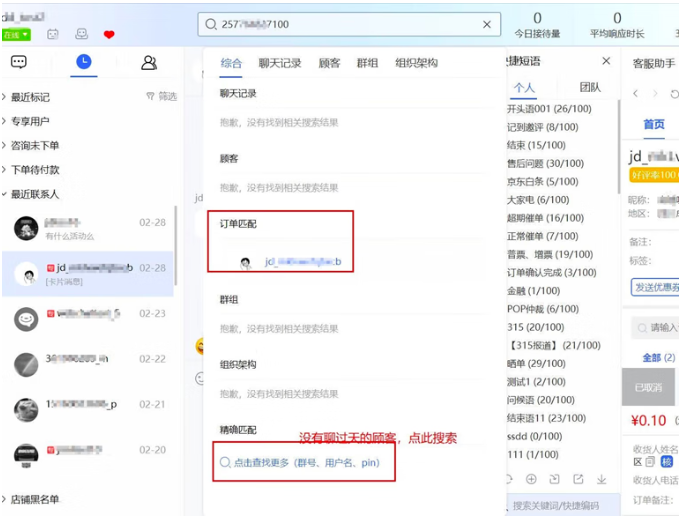
Task: Open the contact dated 02-20
Action: 88,455
